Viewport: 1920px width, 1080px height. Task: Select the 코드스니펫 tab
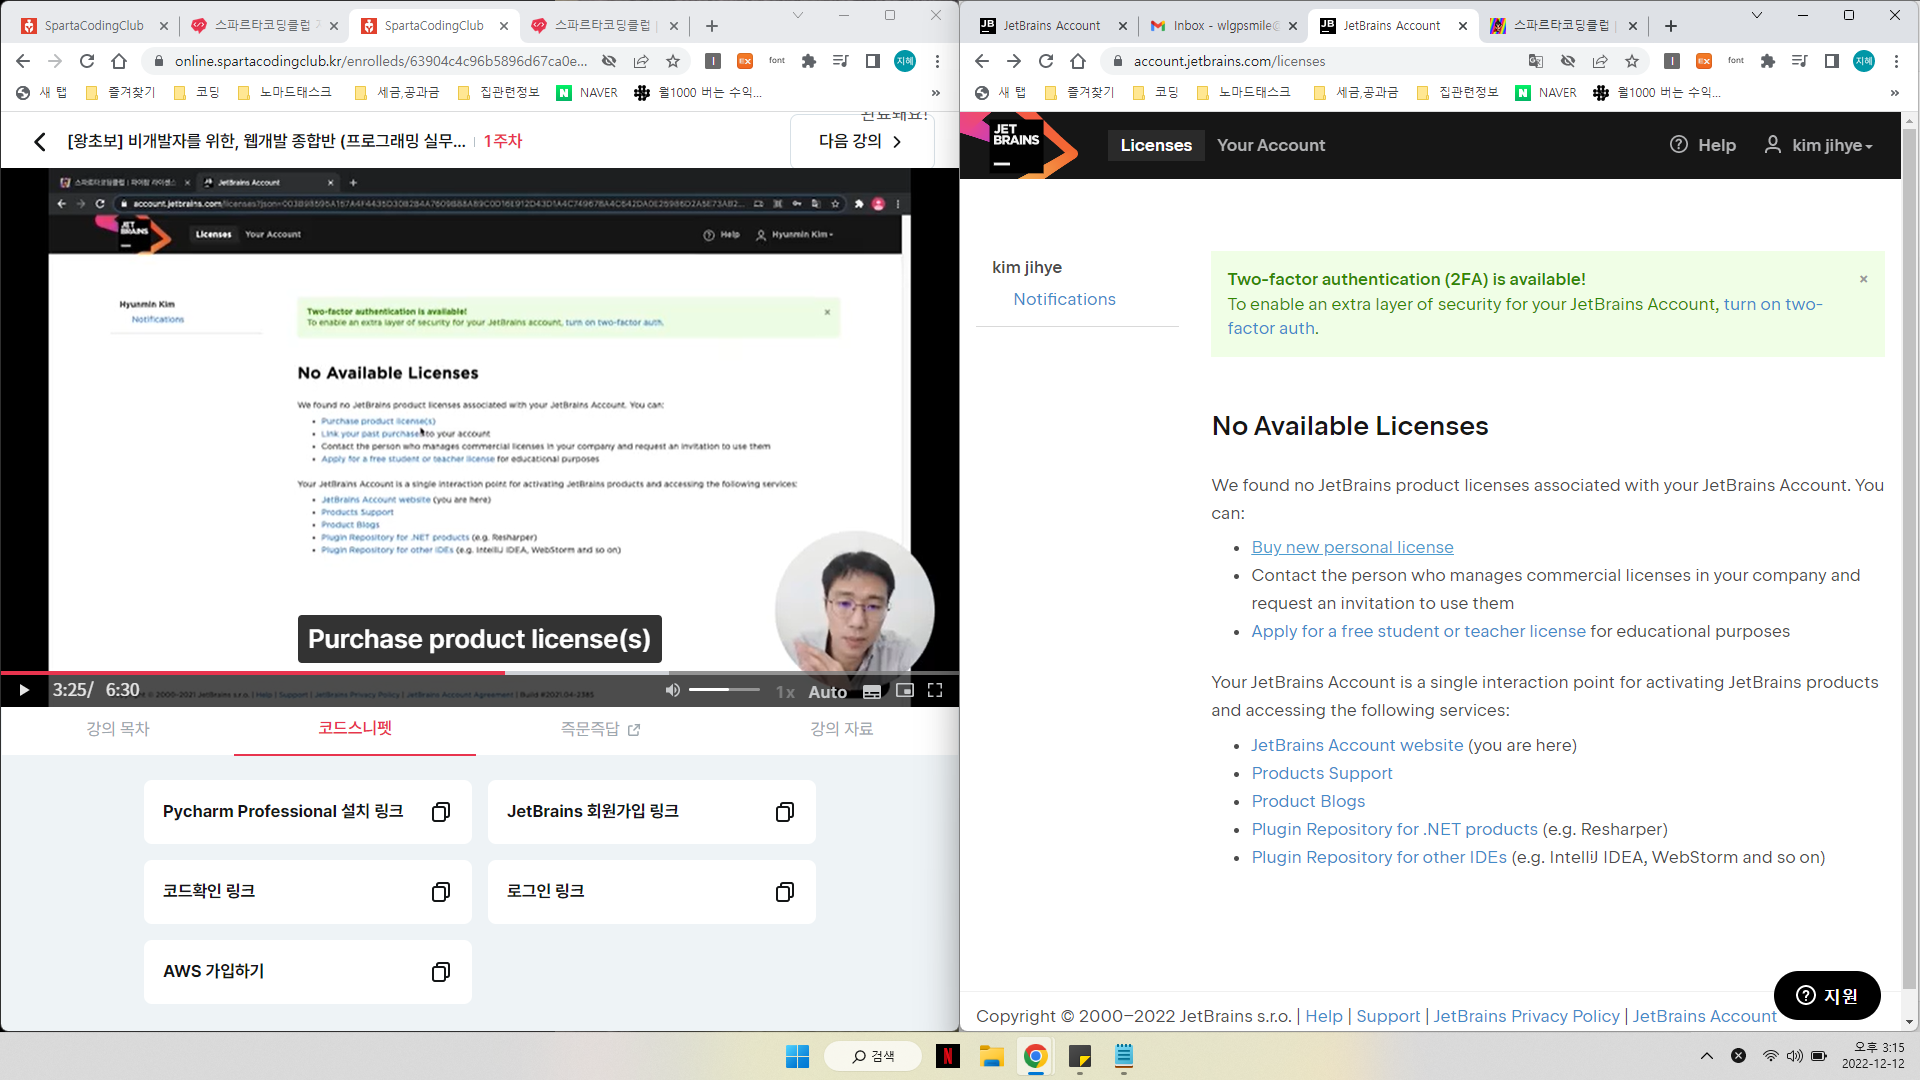pos(355,728)
